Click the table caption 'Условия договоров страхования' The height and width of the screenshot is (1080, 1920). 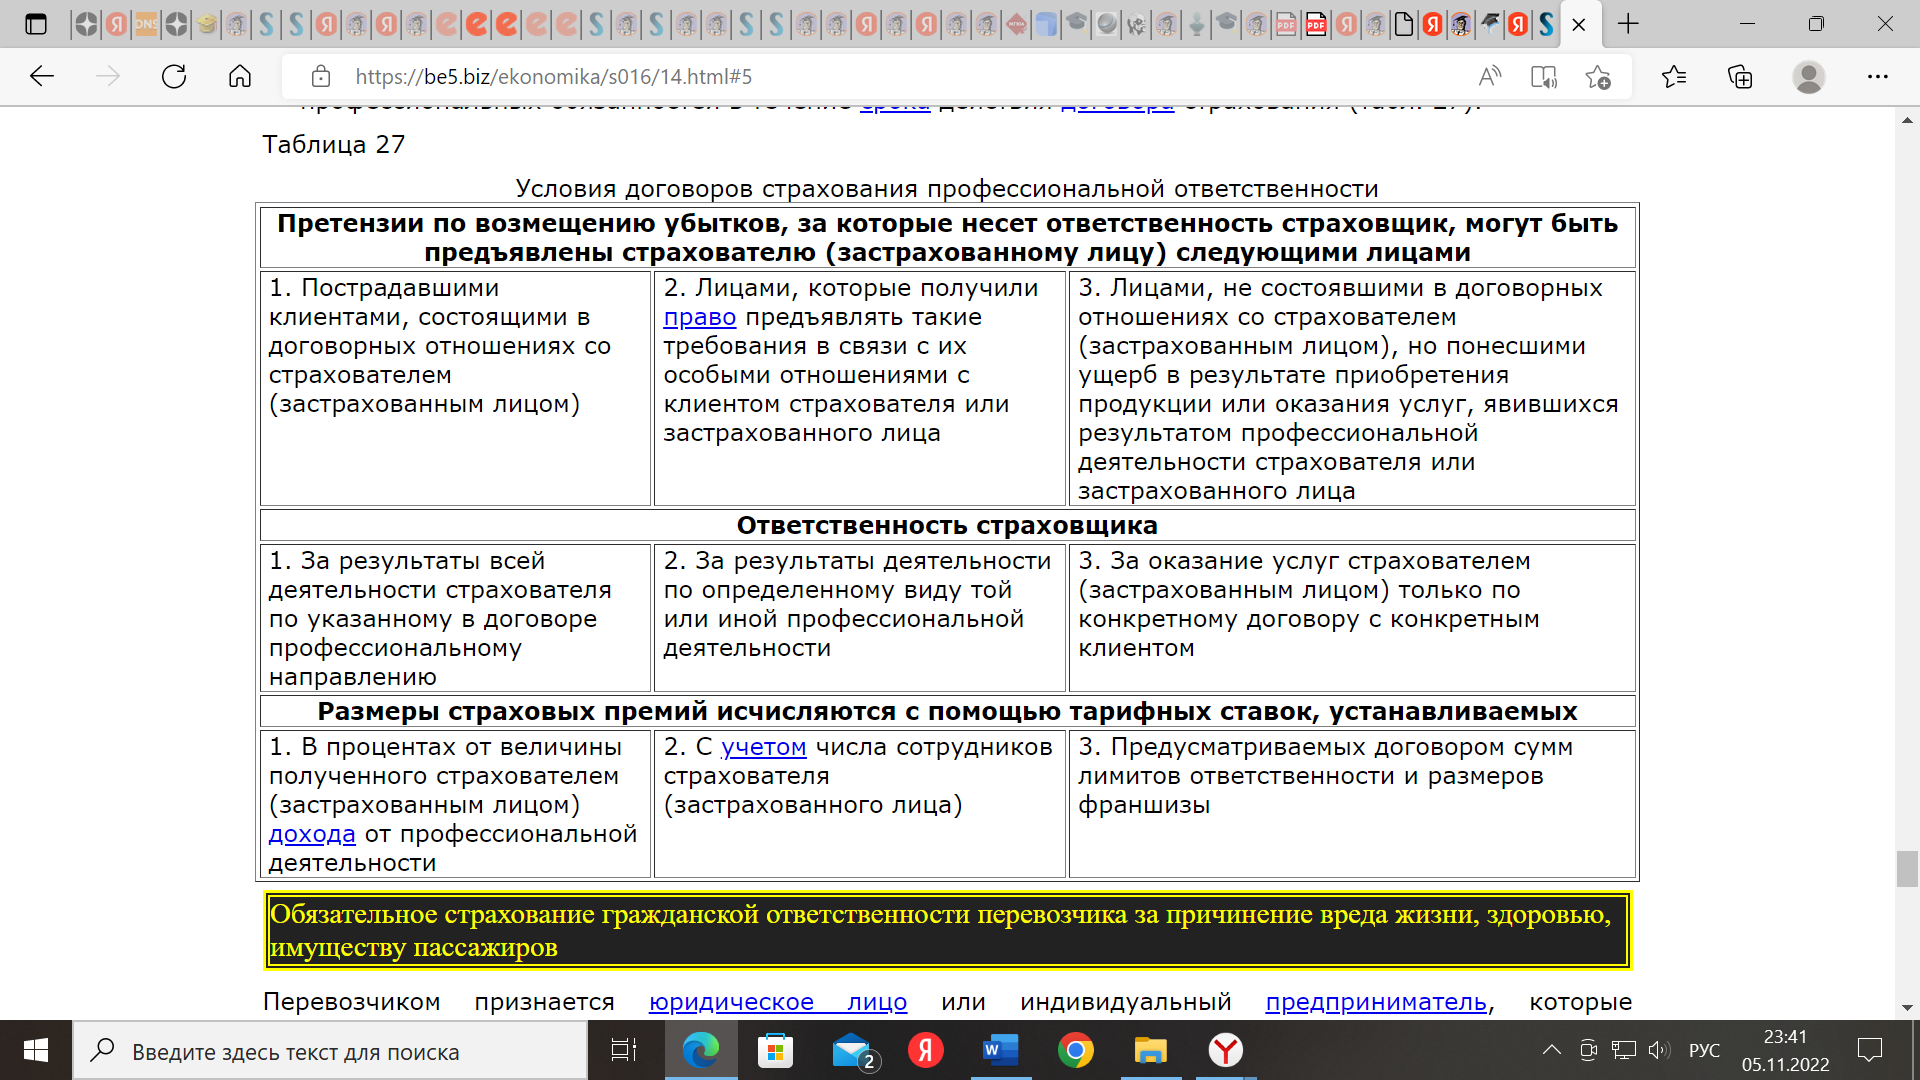pyautogui.click(x=947, y=189)
